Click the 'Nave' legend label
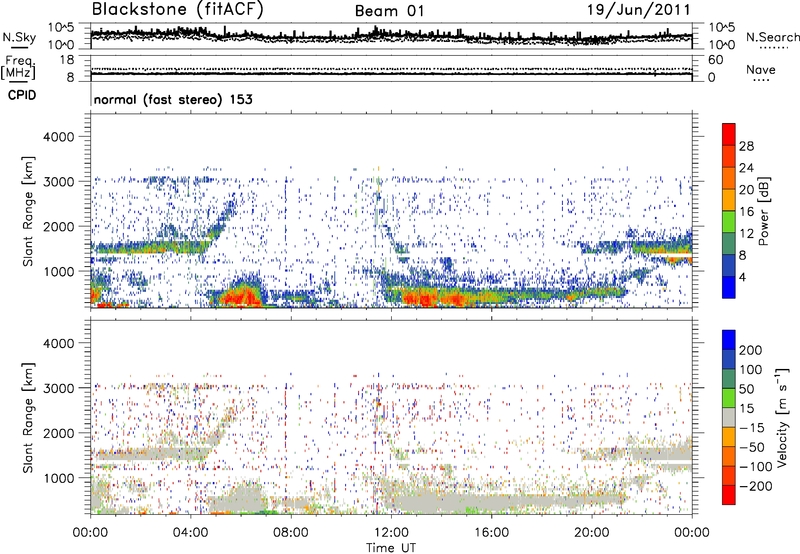This screenshot has height=554, width=800. 761,69
